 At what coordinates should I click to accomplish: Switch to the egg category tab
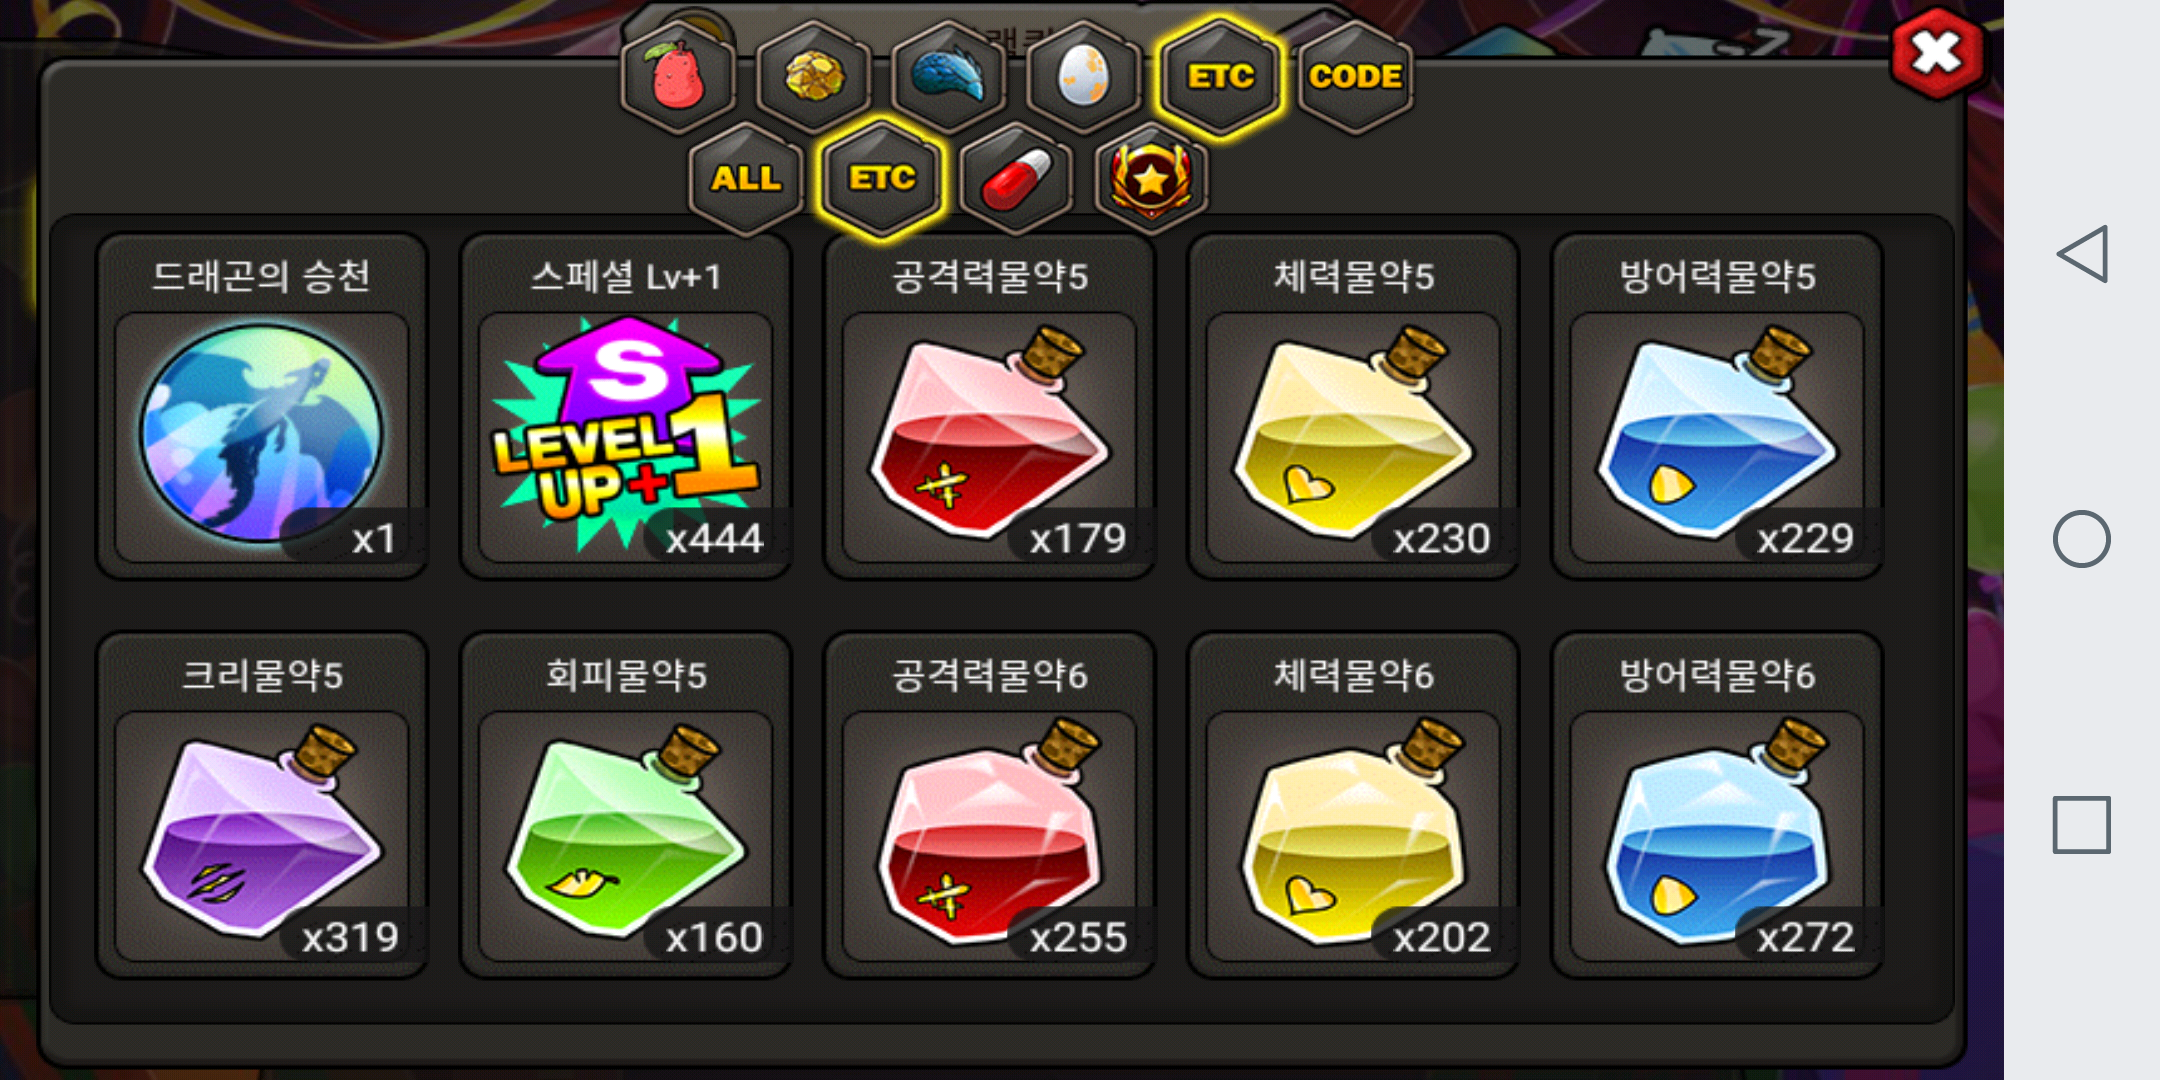click(1084, 76)
